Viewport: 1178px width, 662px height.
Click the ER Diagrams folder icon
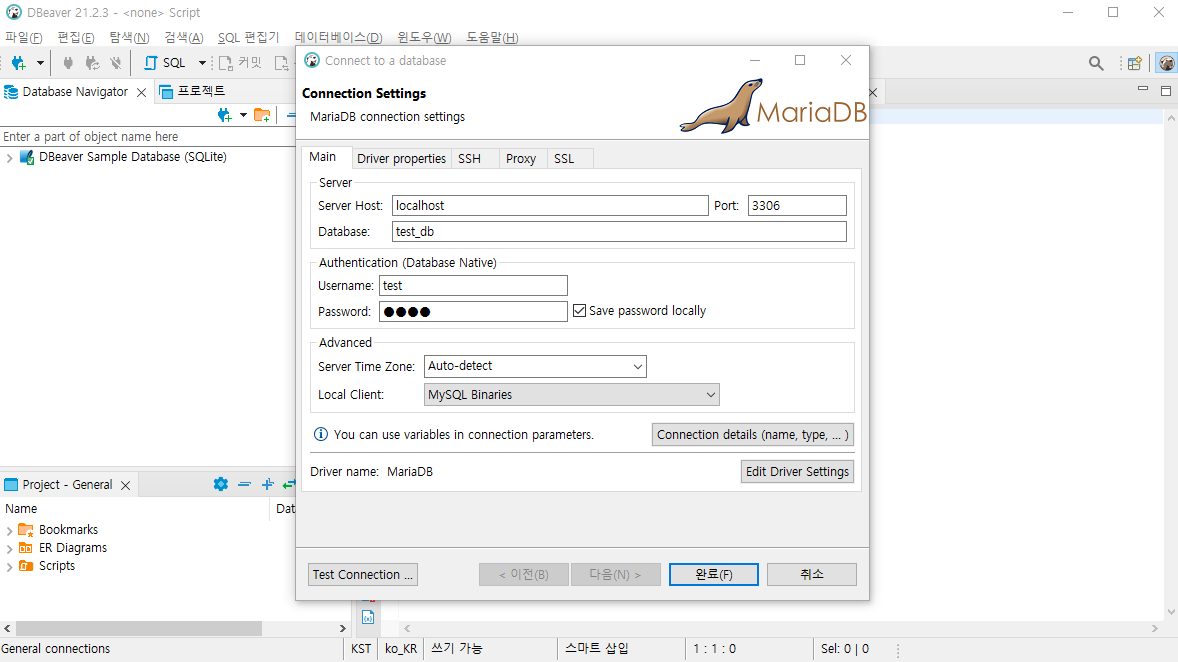pyautogui.click(x=26, y=548)
